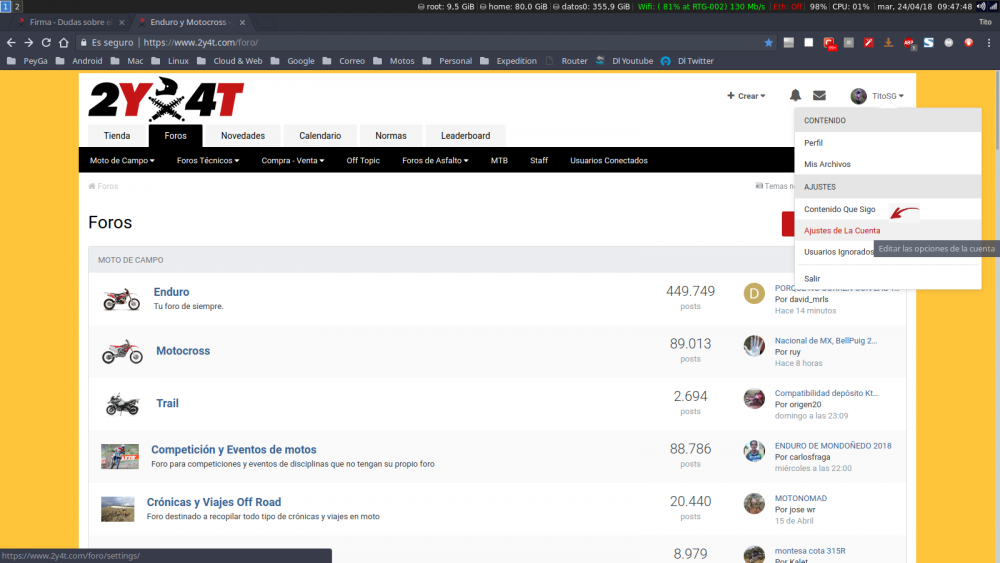Reload the page with the refresh icon
Screen dimensions: 1000x563
click(46, 42)
